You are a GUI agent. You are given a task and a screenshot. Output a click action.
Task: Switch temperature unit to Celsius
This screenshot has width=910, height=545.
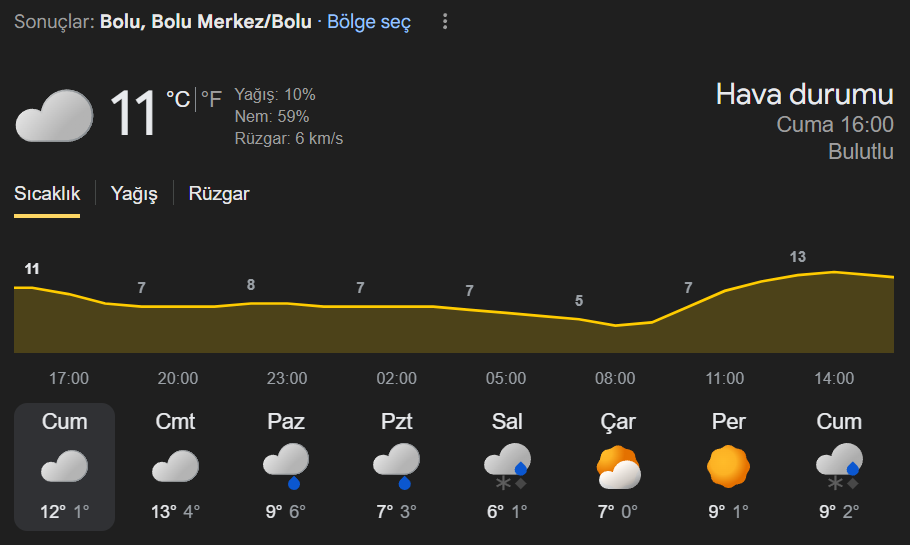click(x=178, y=99)
